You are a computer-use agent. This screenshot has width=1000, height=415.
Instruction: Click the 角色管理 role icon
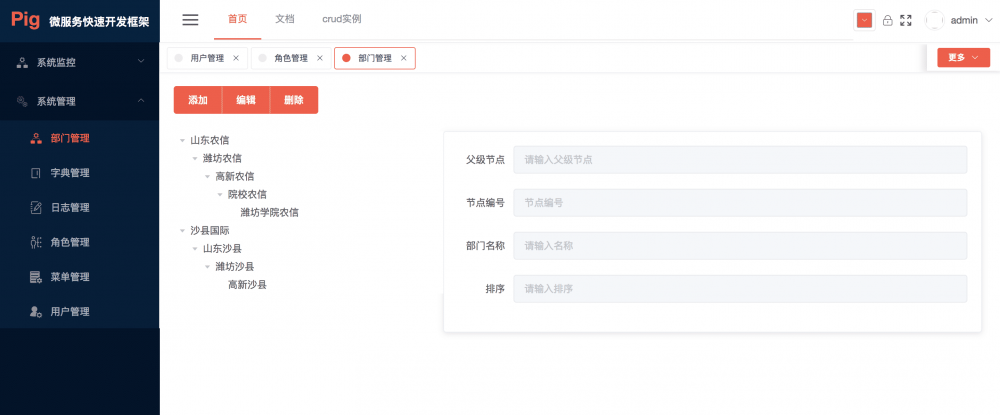click(36, 242)
